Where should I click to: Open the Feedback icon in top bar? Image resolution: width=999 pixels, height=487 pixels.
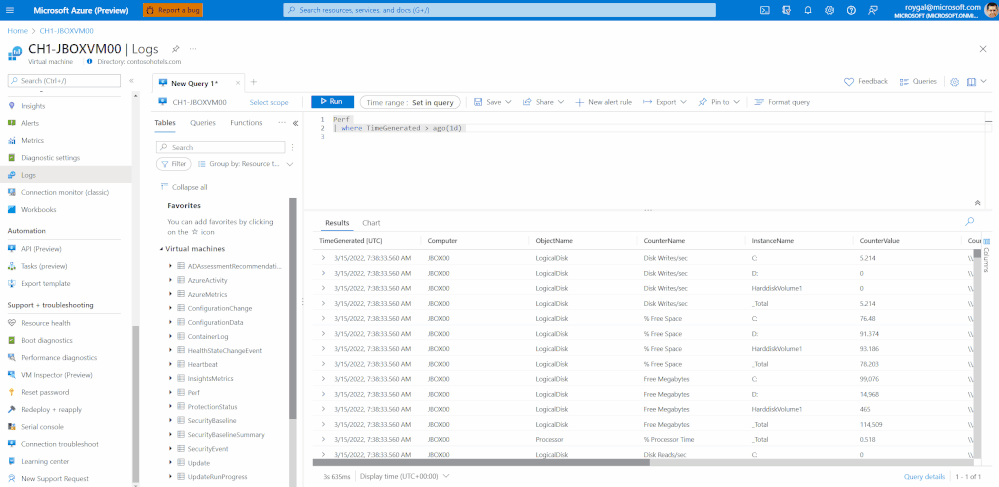873,10
